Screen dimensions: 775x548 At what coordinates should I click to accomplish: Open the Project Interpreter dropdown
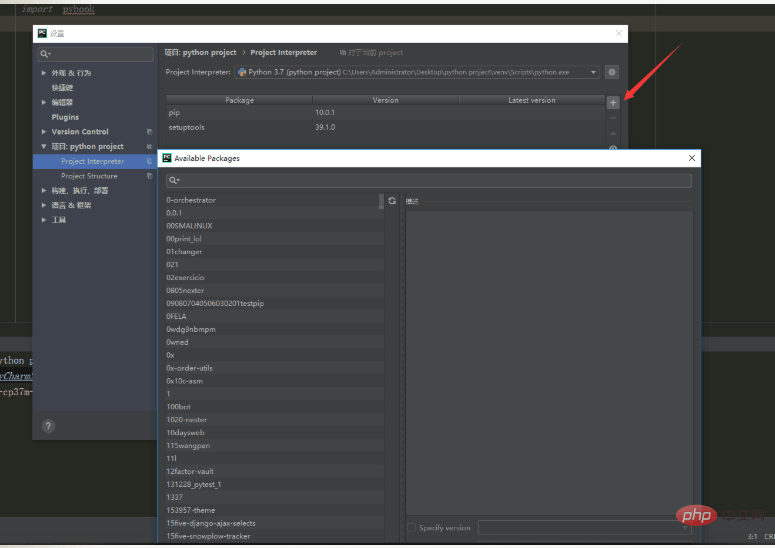pyautogui.click(x=593, y=72)
